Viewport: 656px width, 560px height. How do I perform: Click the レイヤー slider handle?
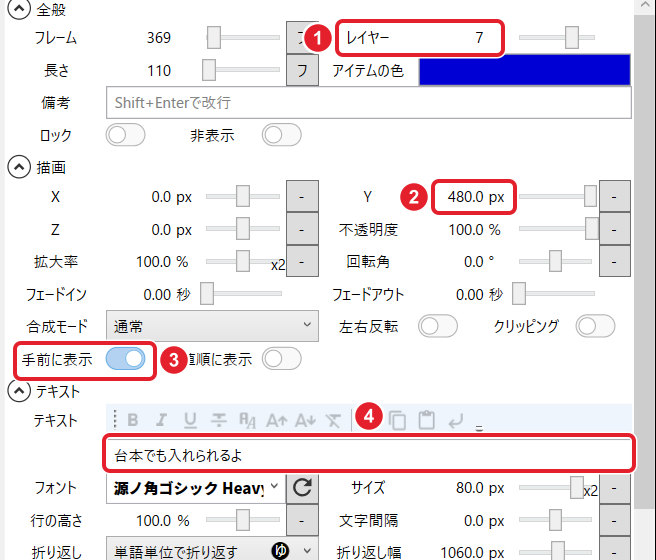571,38
